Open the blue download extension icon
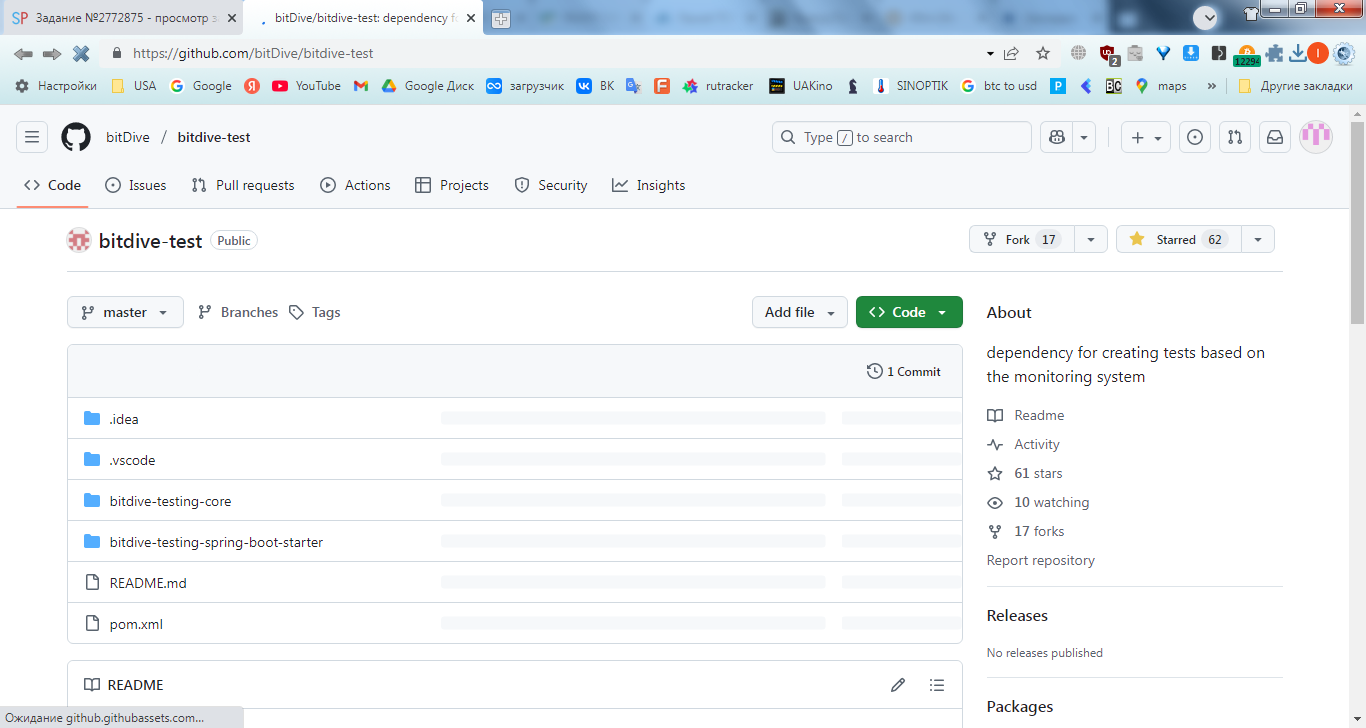This screenshot has height=728, width=1366. tap(1191, 53)
